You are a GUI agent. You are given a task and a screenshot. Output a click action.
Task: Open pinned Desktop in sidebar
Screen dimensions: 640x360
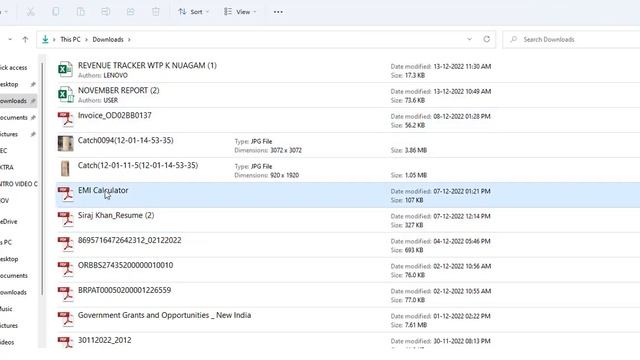tap(9, 84)
